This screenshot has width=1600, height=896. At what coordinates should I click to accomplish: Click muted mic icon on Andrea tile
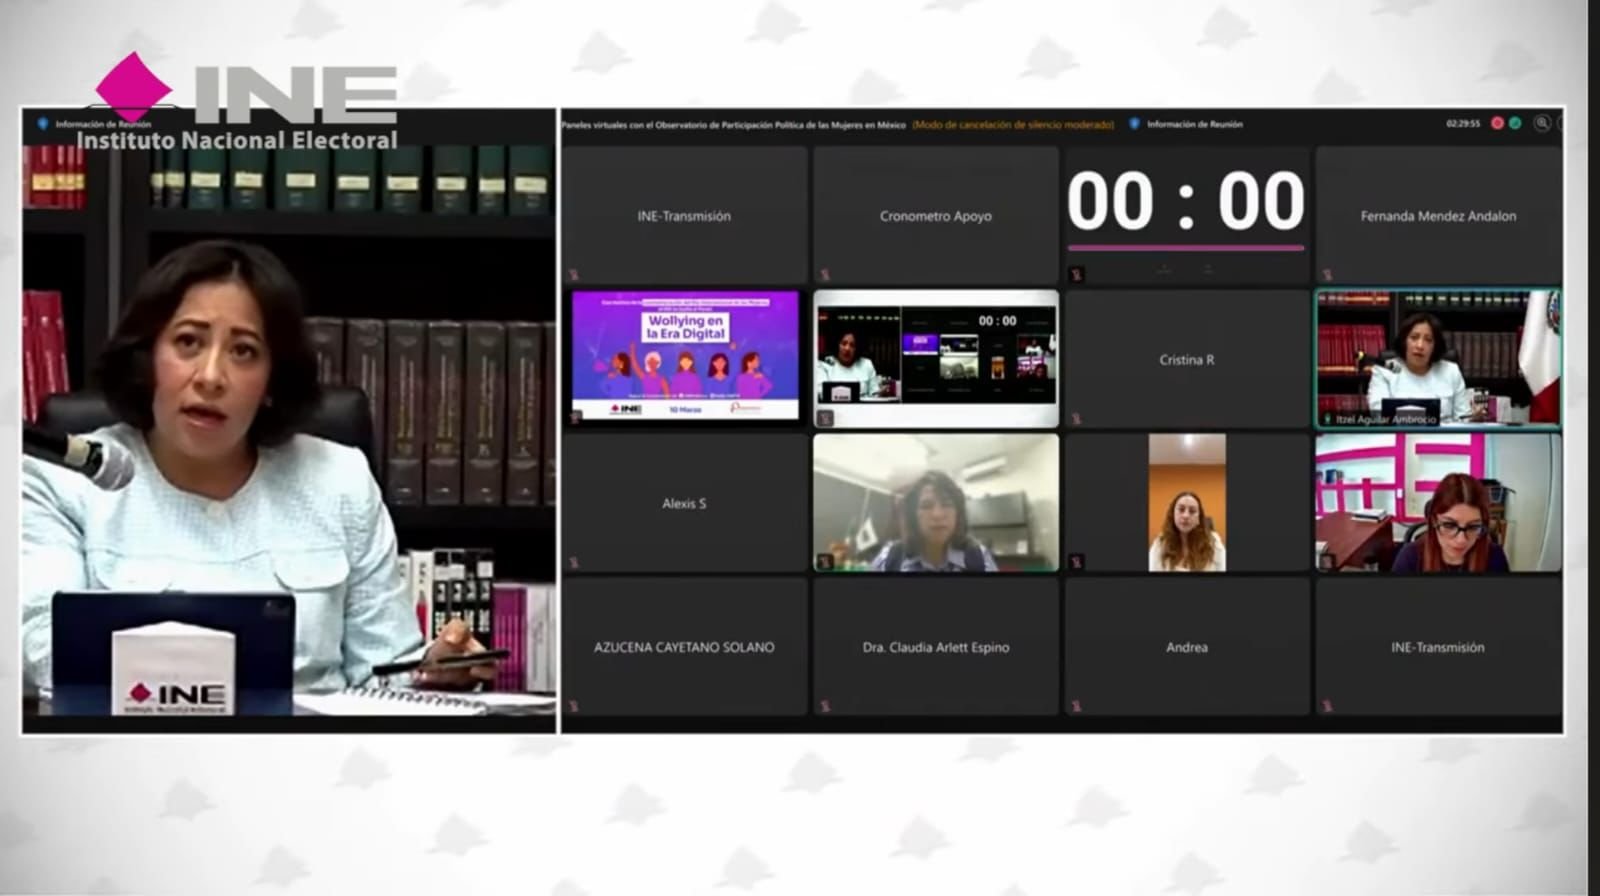coord(1076,706)
